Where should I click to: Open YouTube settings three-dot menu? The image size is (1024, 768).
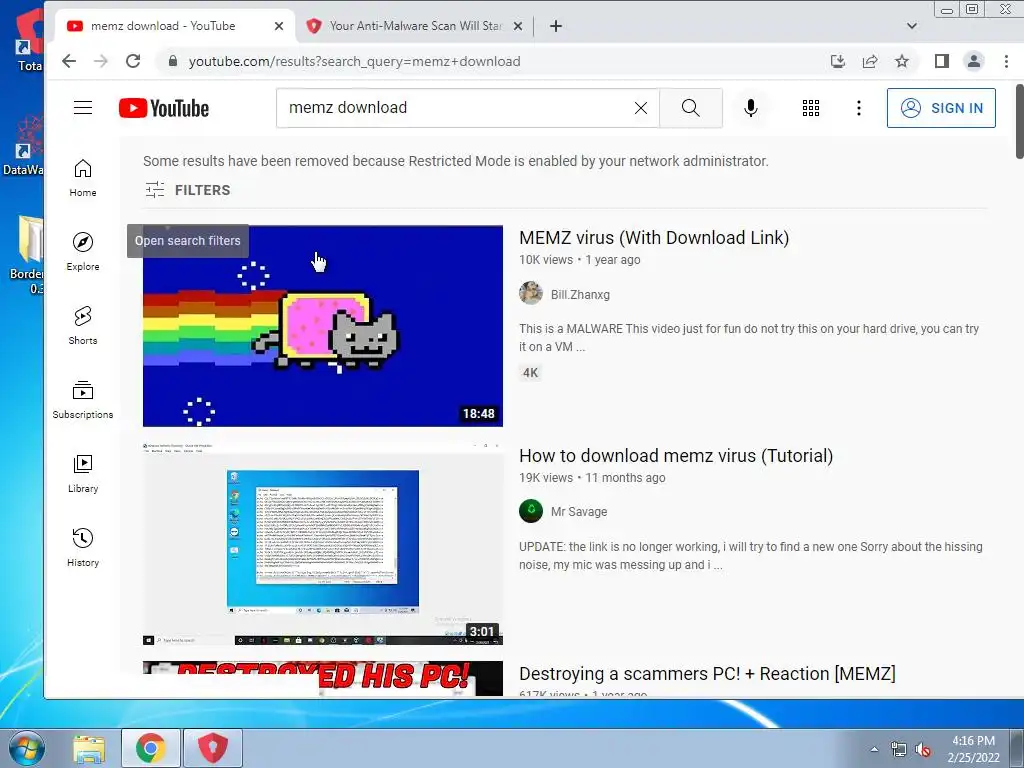click(x=858, y=108)
